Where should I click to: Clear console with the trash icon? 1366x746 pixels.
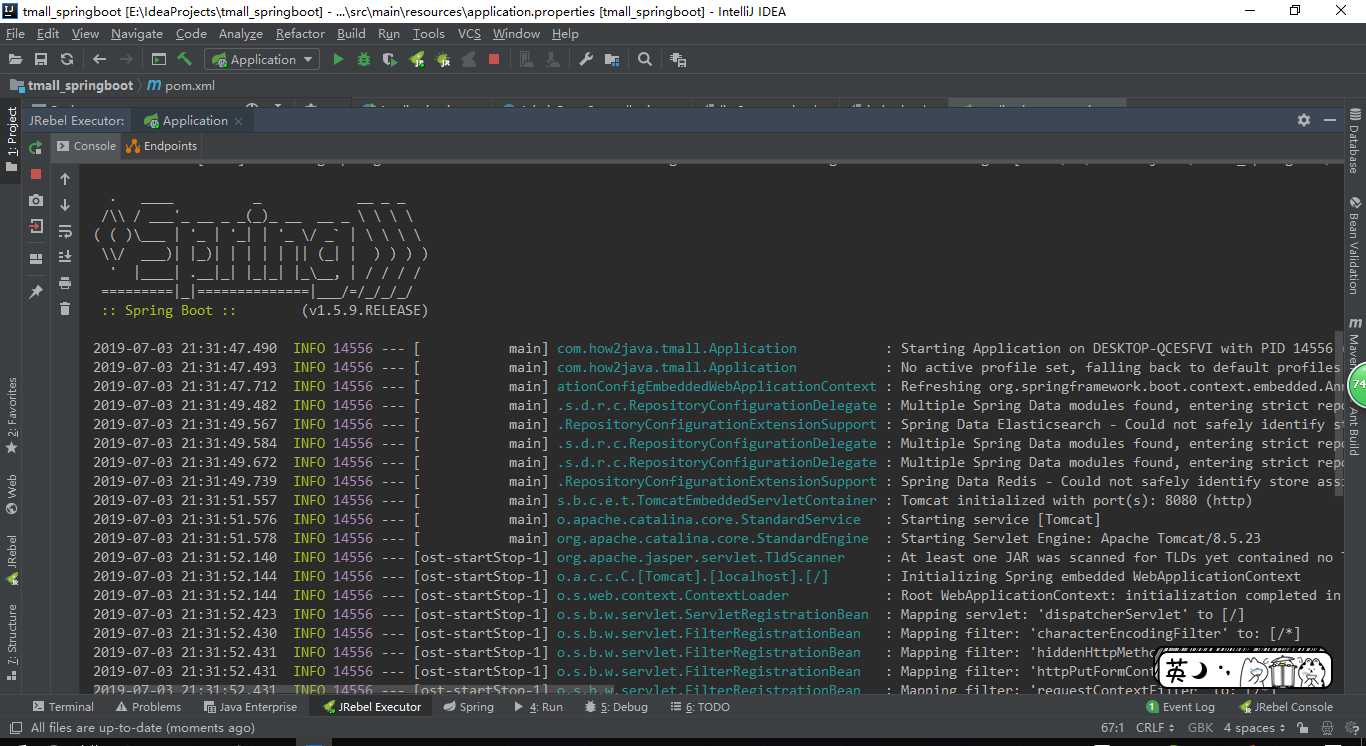click(65, 309)
